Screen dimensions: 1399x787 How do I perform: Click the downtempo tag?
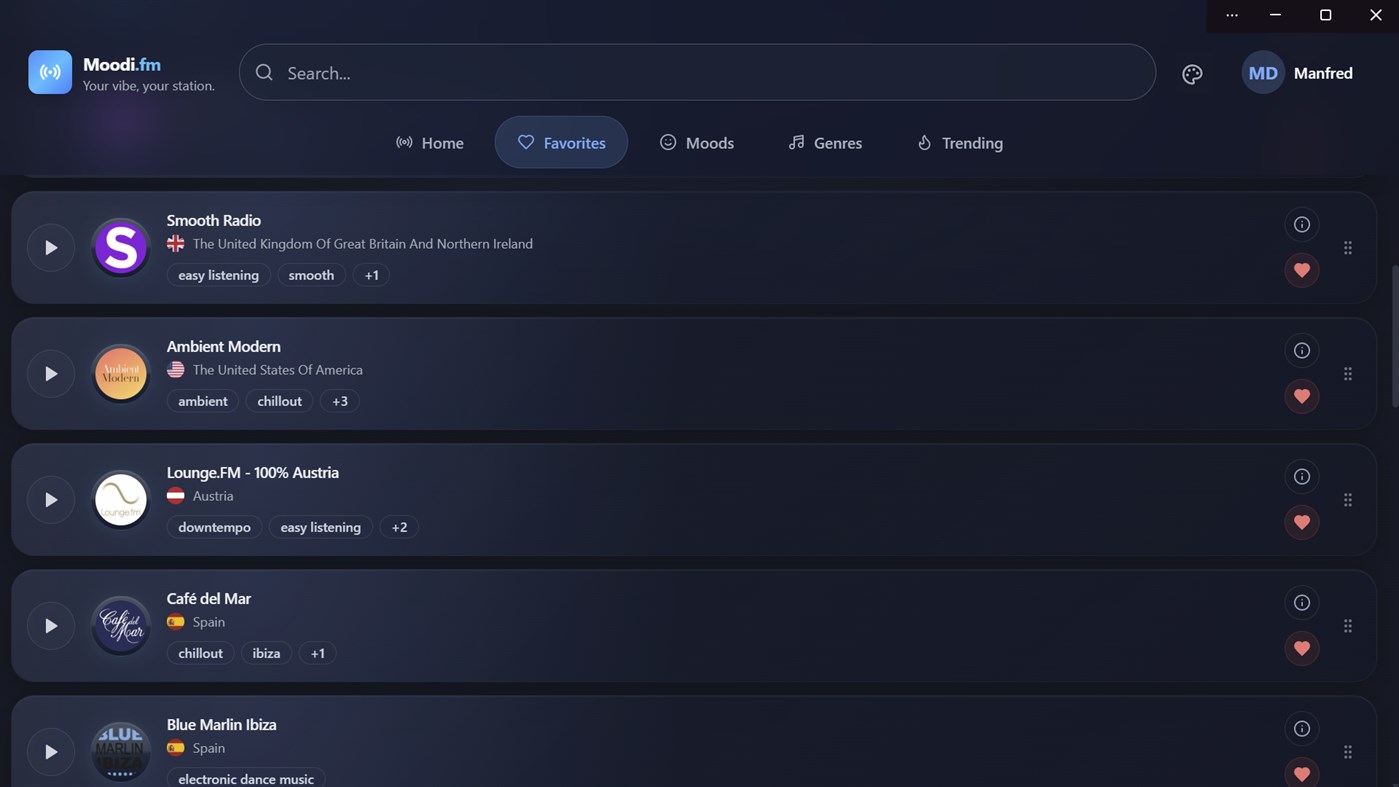[214, 527]
